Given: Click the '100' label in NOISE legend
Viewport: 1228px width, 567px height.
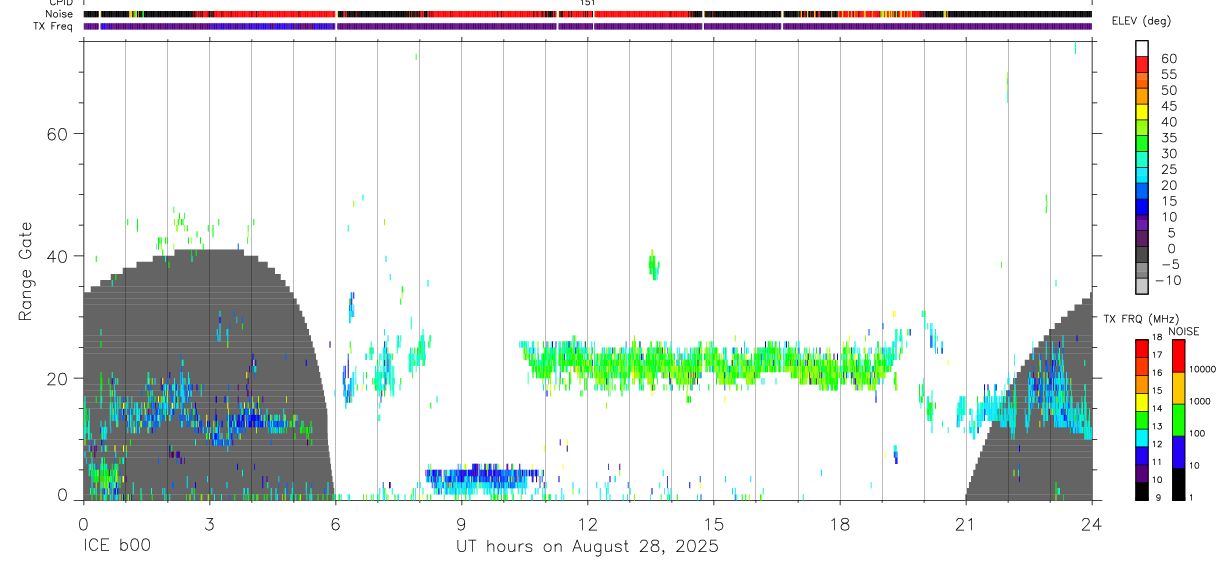Looking at the screenshot, I should pos(1197,434).
